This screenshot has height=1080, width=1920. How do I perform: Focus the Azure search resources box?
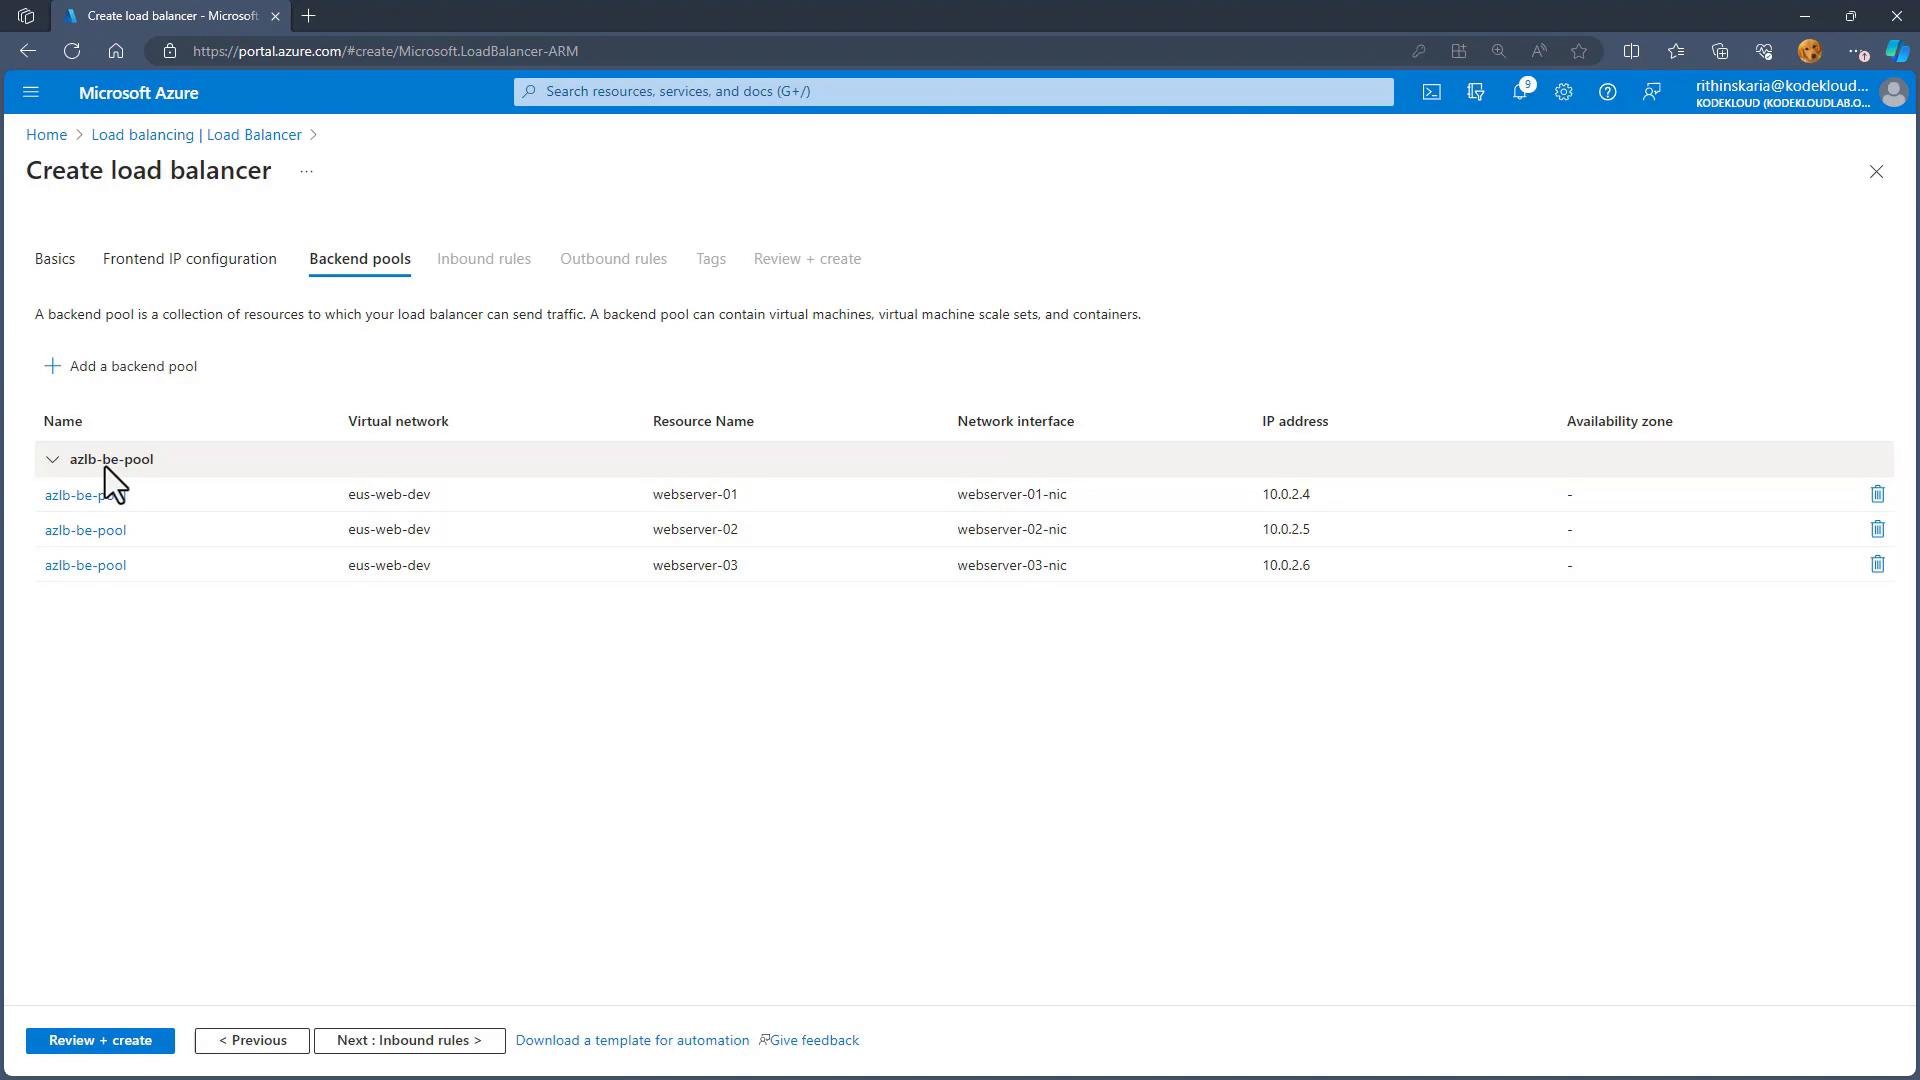(x=953, y=92)
